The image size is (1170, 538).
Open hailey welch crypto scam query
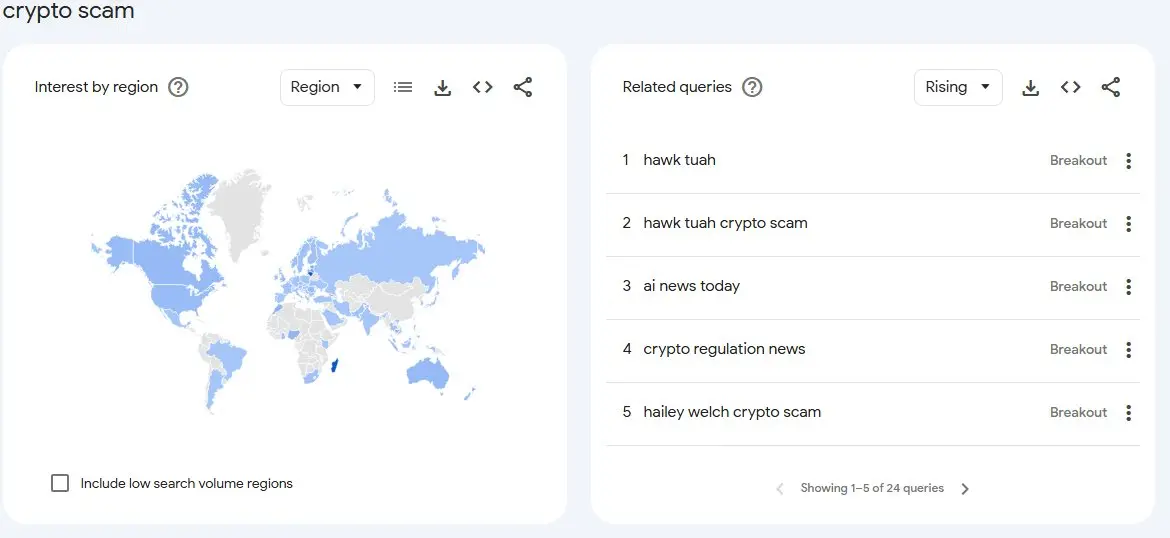pyautogui.click(x=732, y=412)
